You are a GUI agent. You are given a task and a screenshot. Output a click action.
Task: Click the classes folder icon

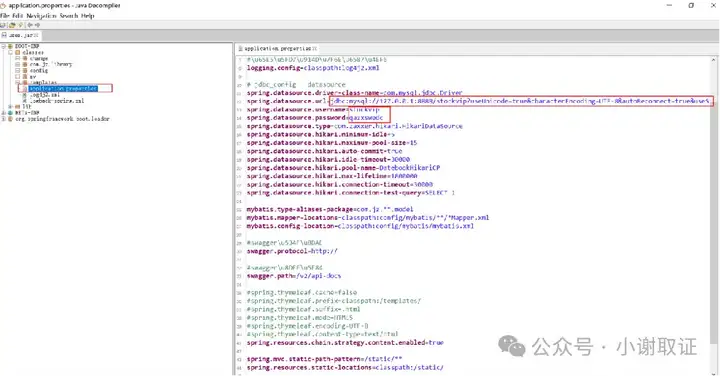tap(17, 52)
